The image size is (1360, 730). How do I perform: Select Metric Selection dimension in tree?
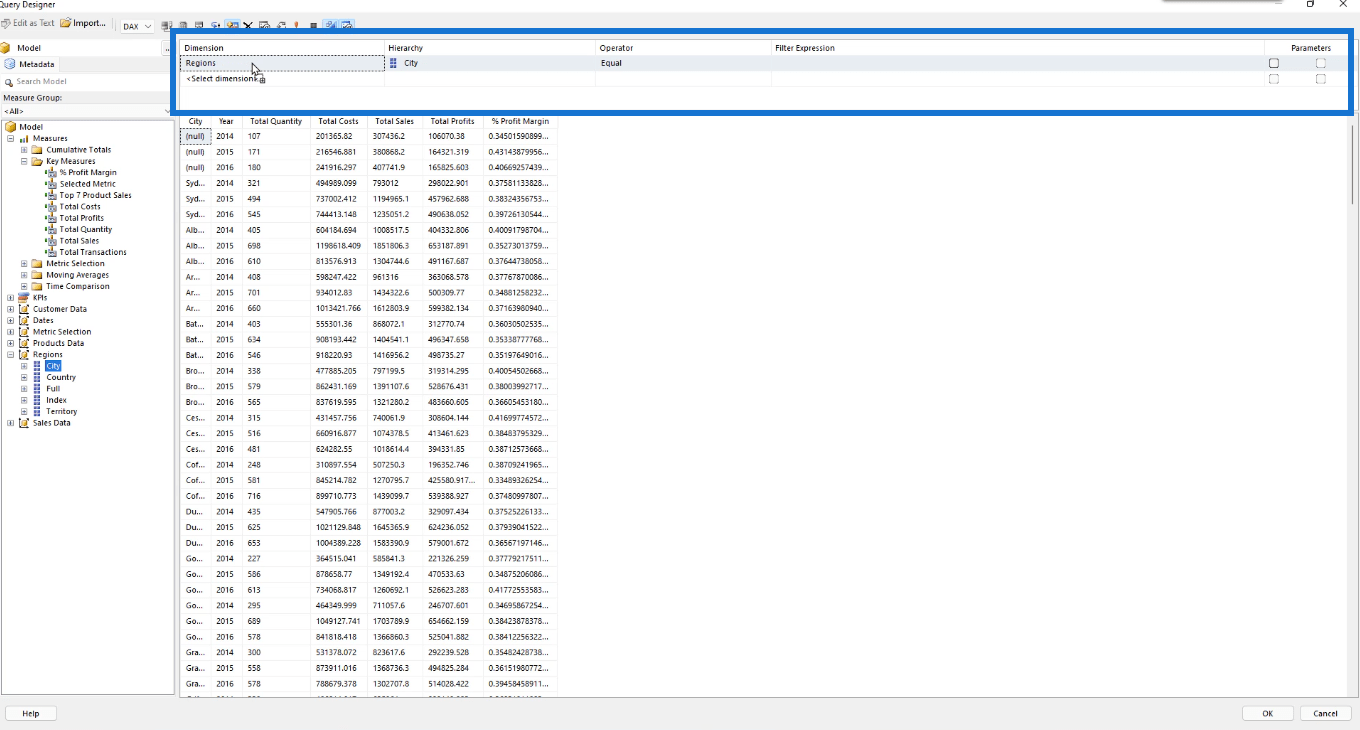click(62, 332)
